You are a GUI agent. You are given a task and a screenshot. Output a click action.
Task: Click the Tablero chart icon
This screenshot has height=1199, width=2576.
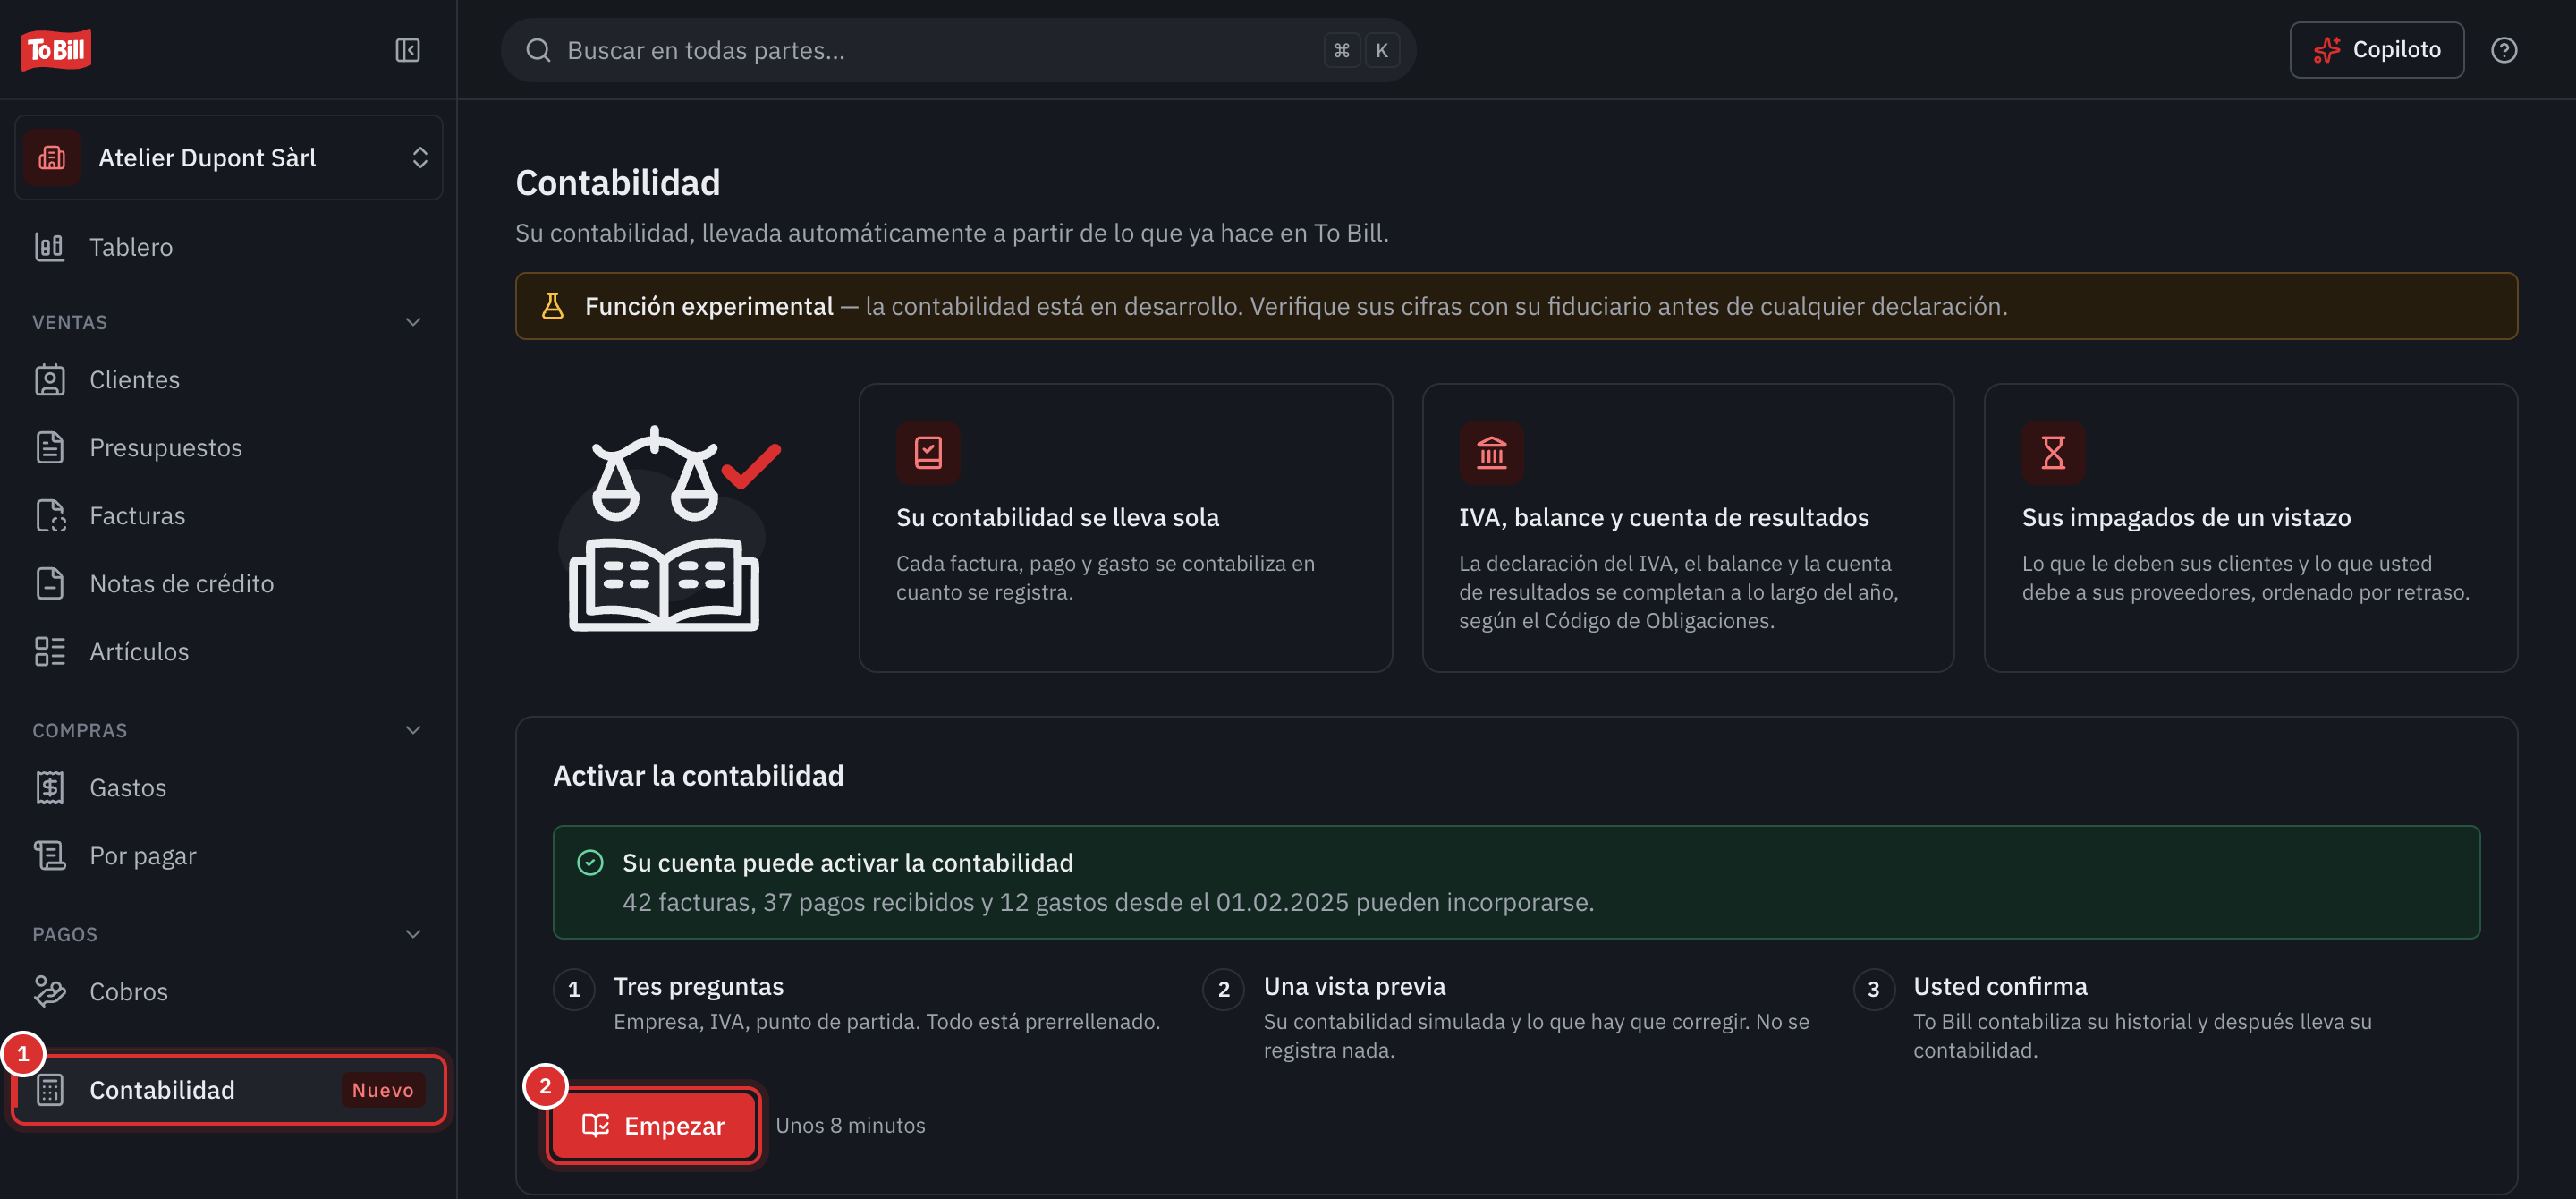click(50, 247)
